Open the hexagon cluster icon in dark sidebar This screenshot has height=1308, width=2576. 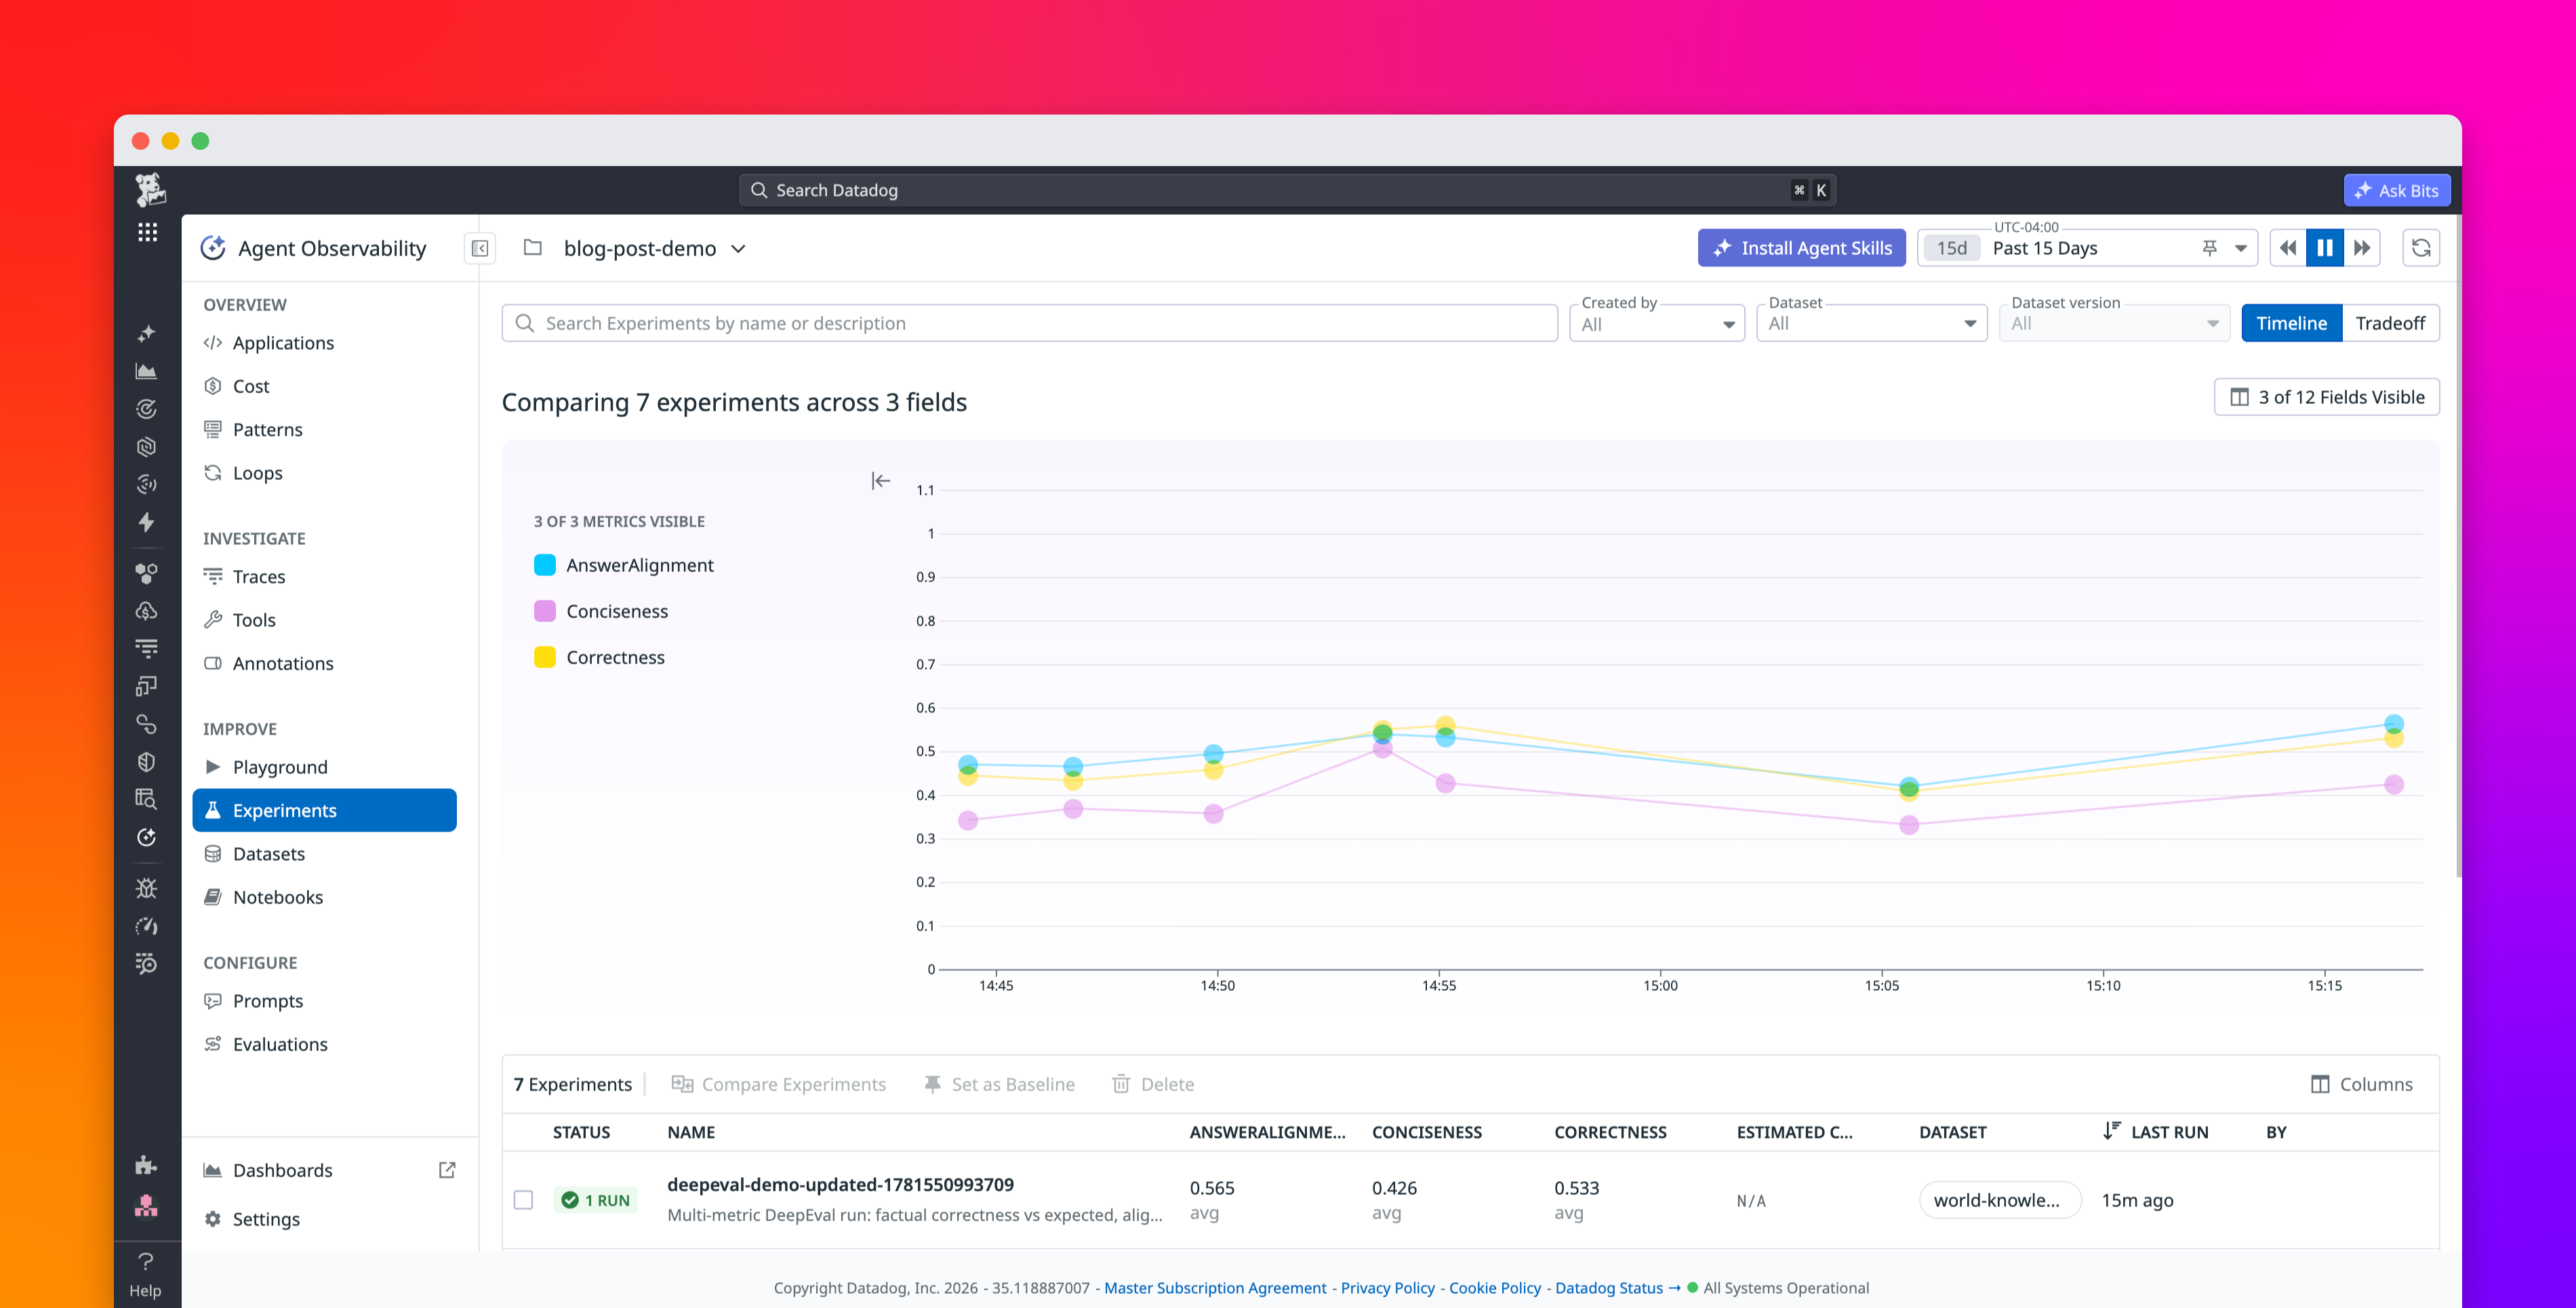pos(146,573)
